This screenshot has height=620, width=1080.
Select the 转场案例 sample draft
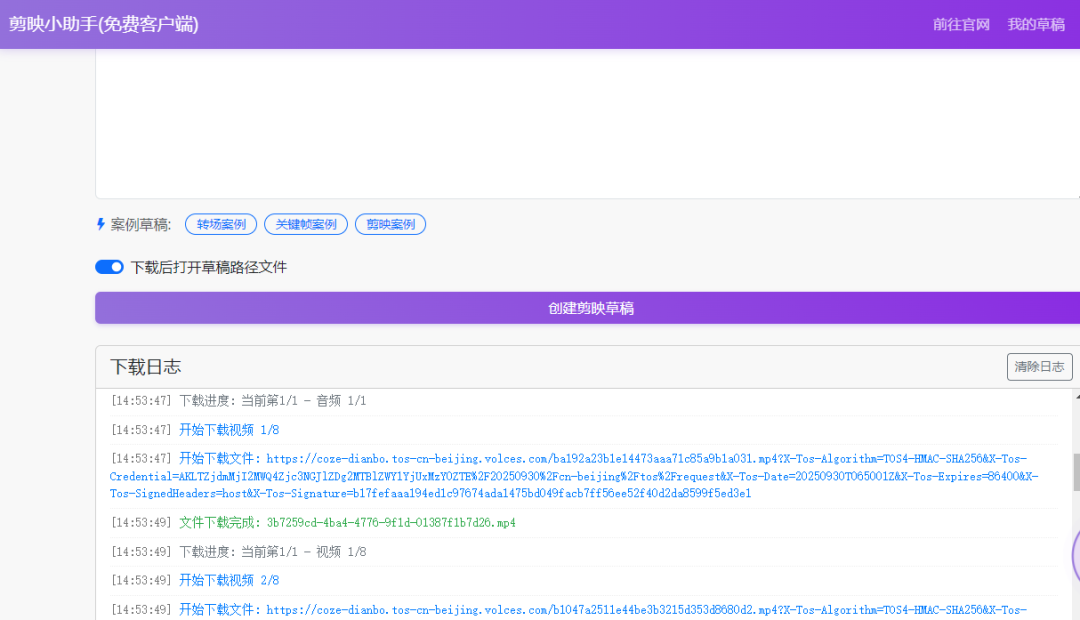221,224
